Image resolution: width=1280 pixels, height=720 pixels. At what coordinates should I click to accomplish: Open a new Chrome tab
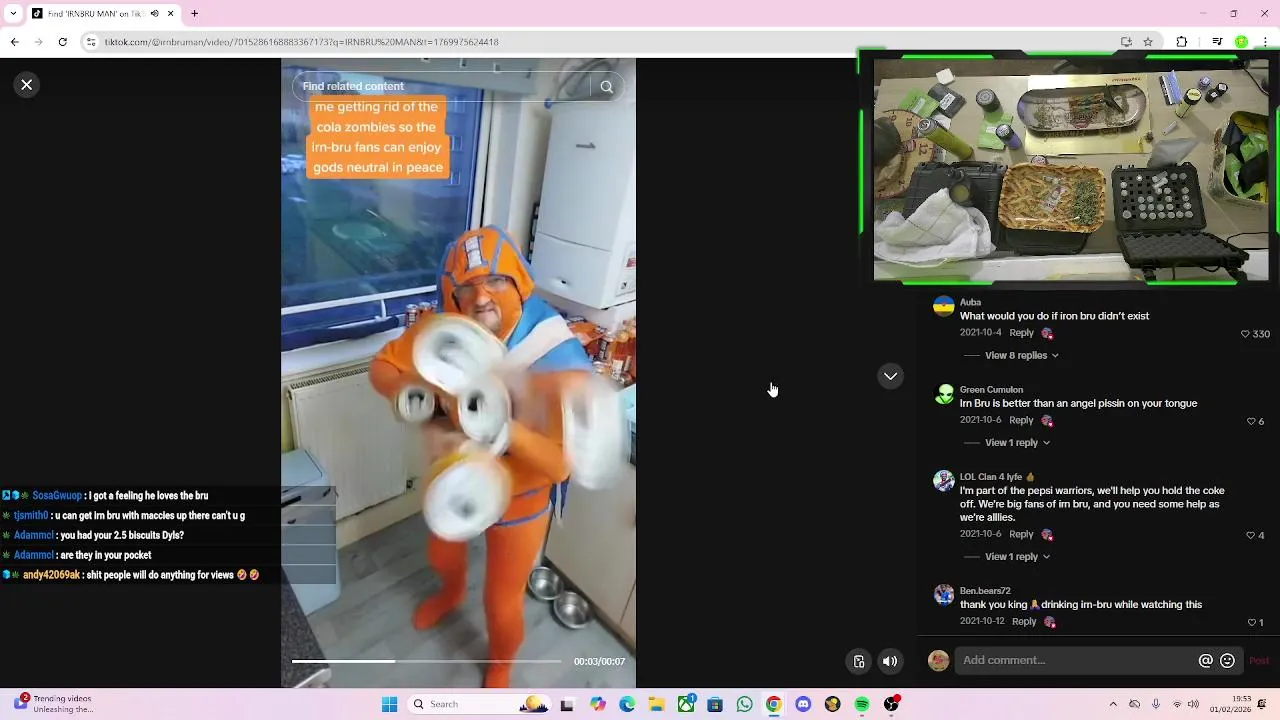(x=195, y=14)
